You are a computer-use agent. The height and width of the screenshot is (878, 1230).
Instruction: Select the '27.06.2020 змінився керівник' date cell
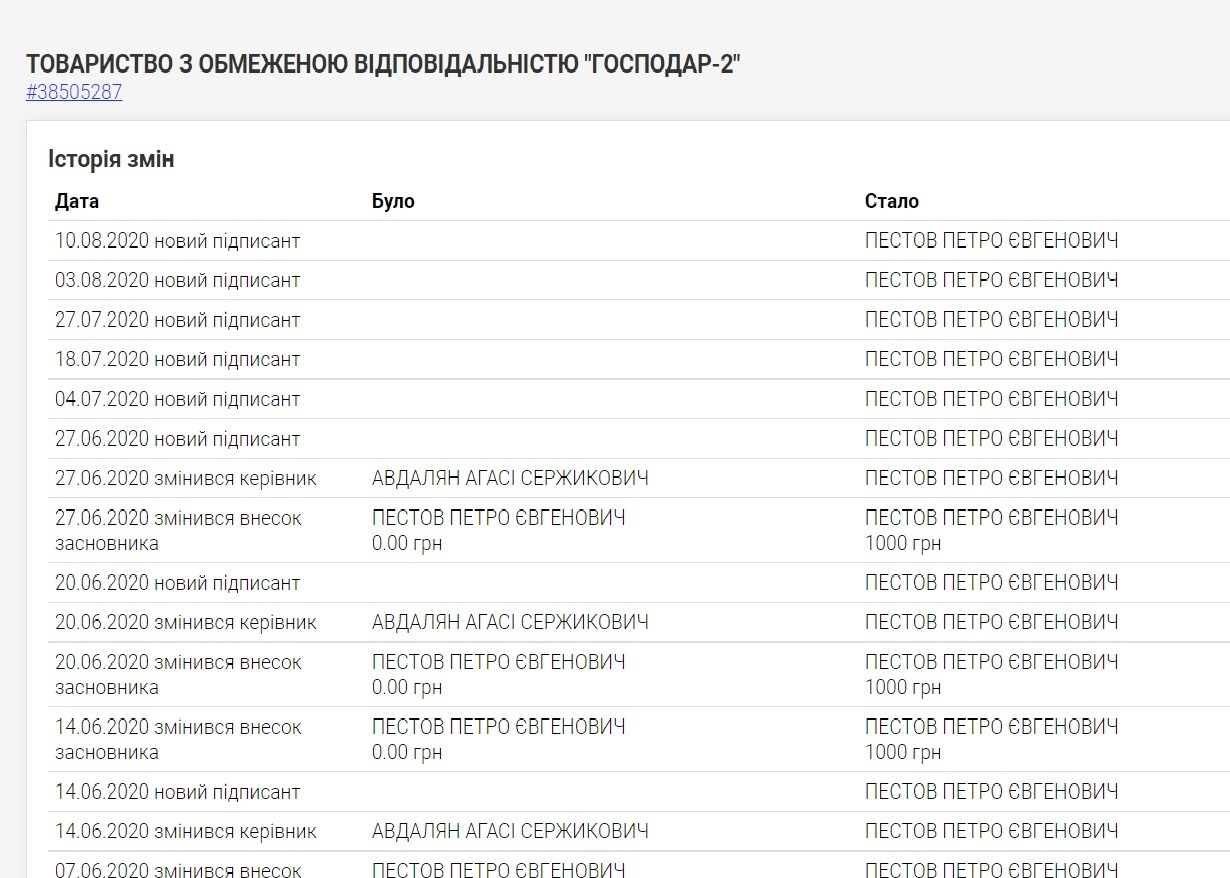(x=186, y=479)
